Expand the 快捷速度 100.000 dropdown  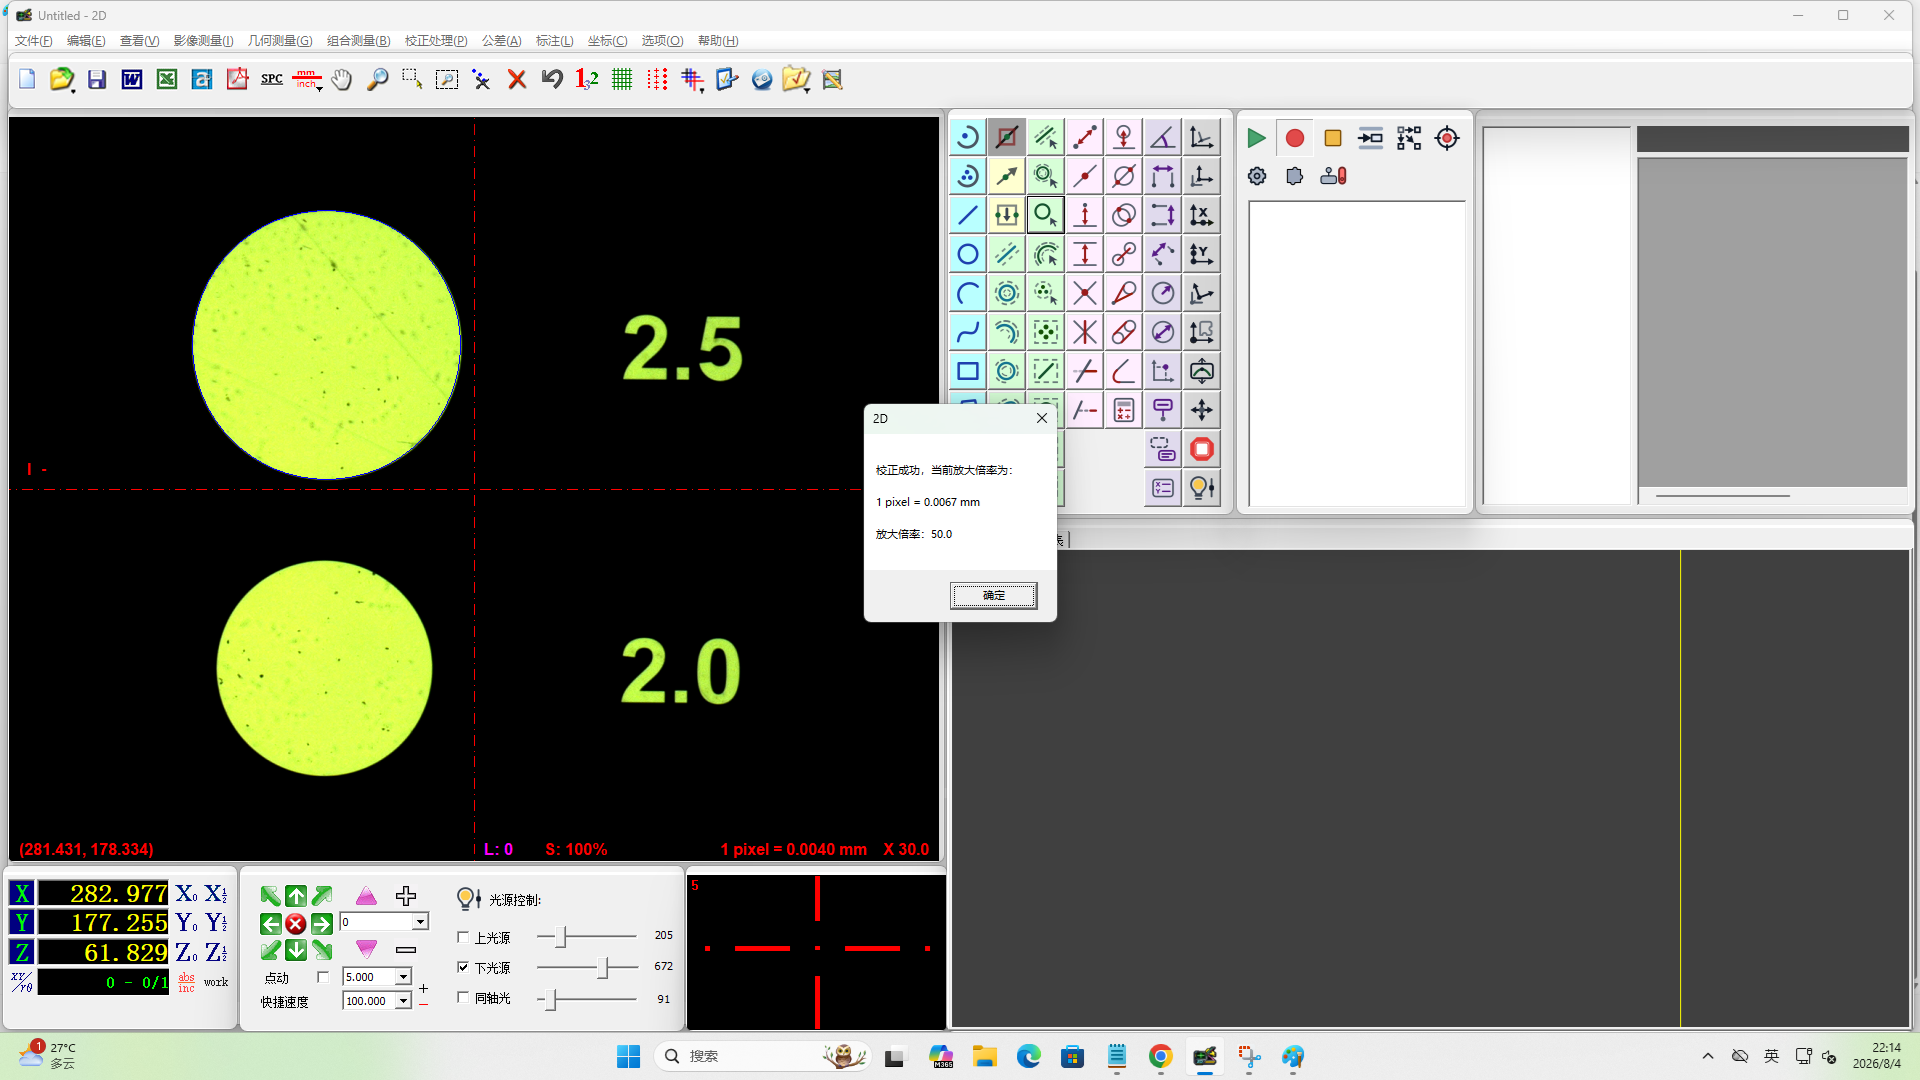pyautogui.click(x=403, y=1001)
